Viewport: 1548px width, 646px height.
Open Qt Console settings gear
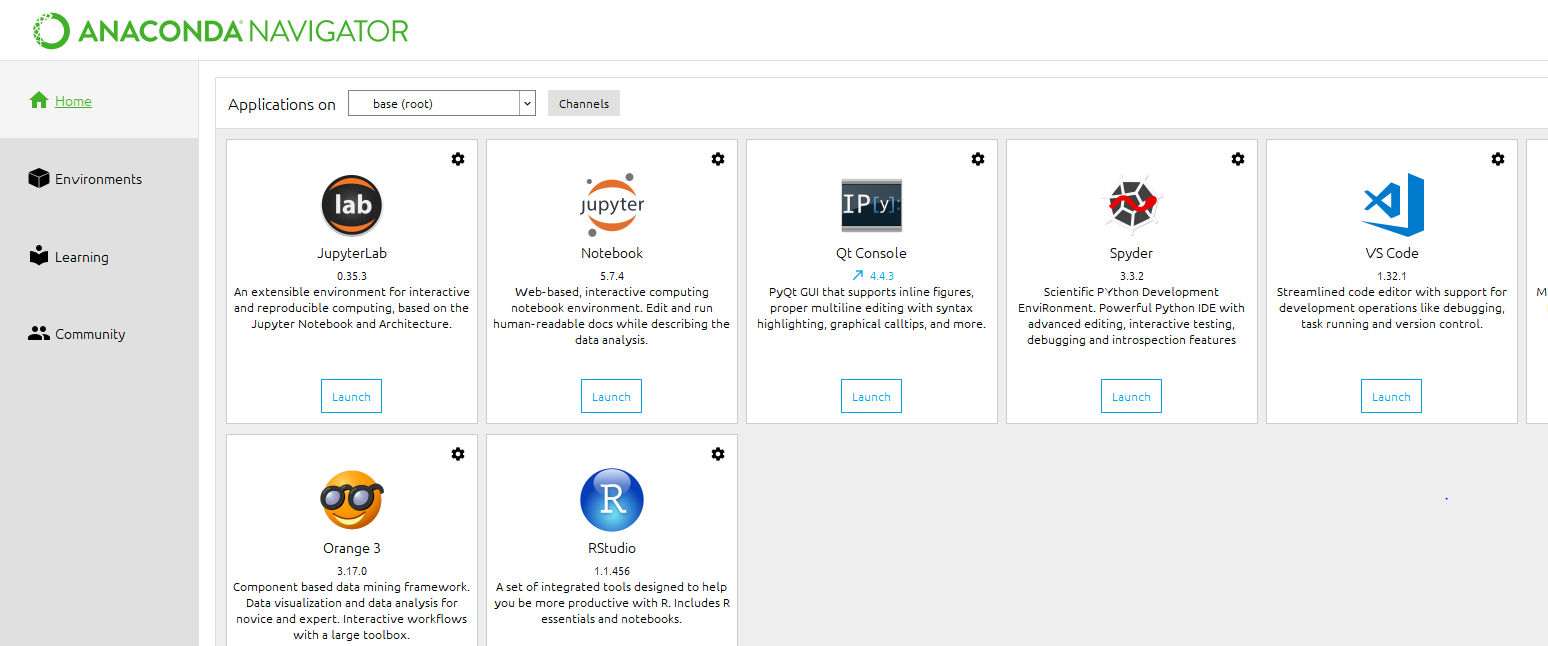point(978,159)
